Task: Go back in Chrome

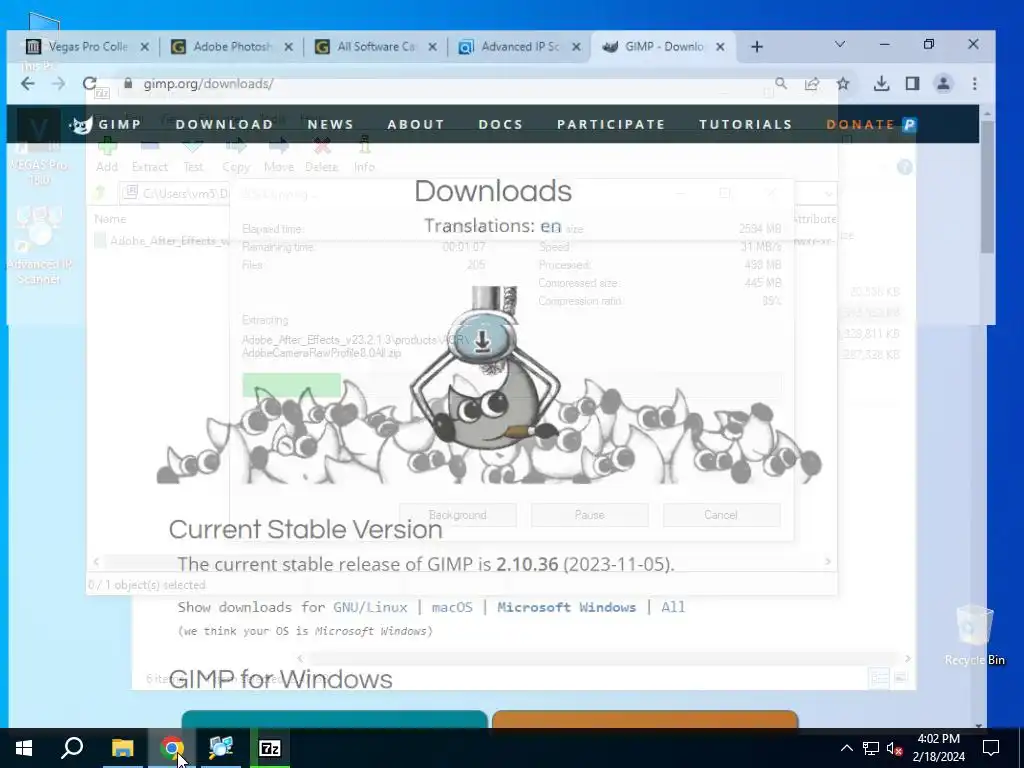Action: [x=27, y=84]
